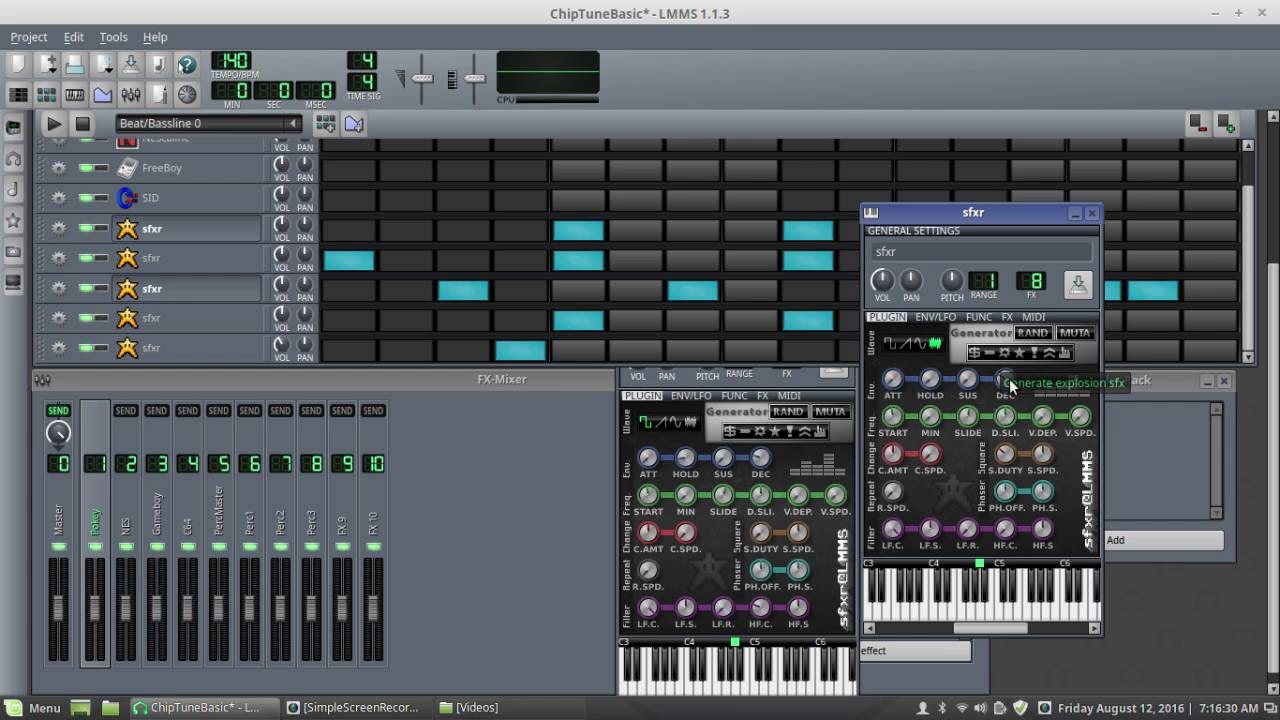
Task: Click the What's This help icon
Action: [x=187, y=65]
